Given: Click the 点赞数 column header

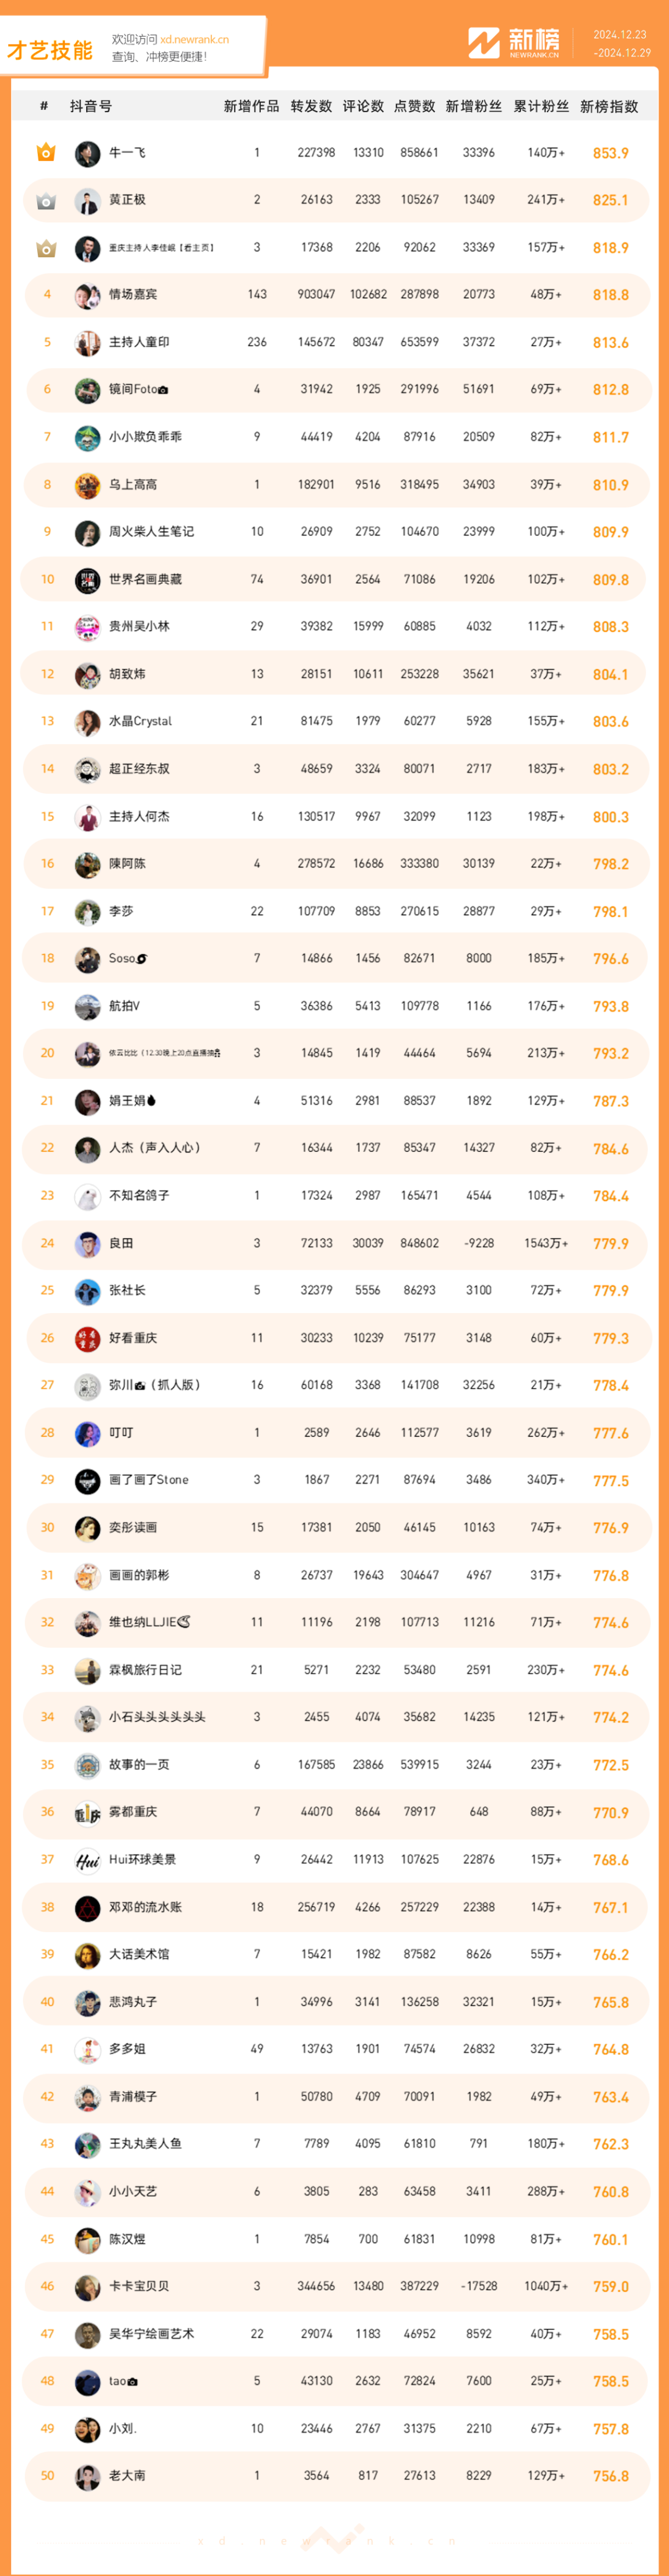Looking at the screenshot, I should point(415,106).
